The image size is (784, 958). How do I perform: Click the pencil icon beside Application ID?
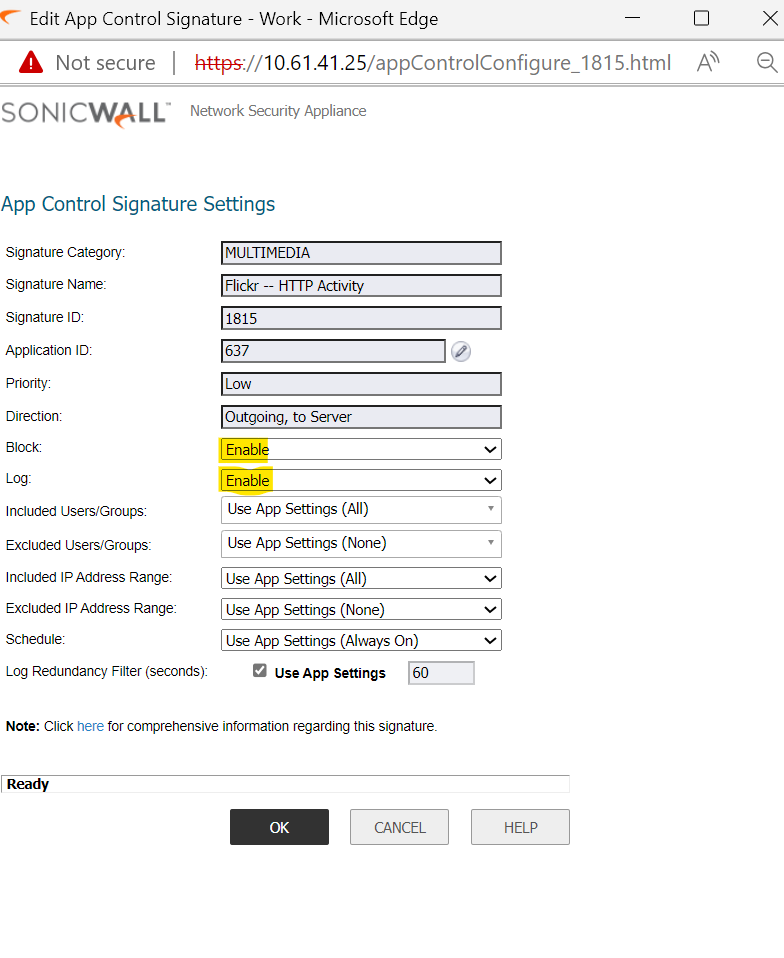pyautogui.click(x=460, y=351)
